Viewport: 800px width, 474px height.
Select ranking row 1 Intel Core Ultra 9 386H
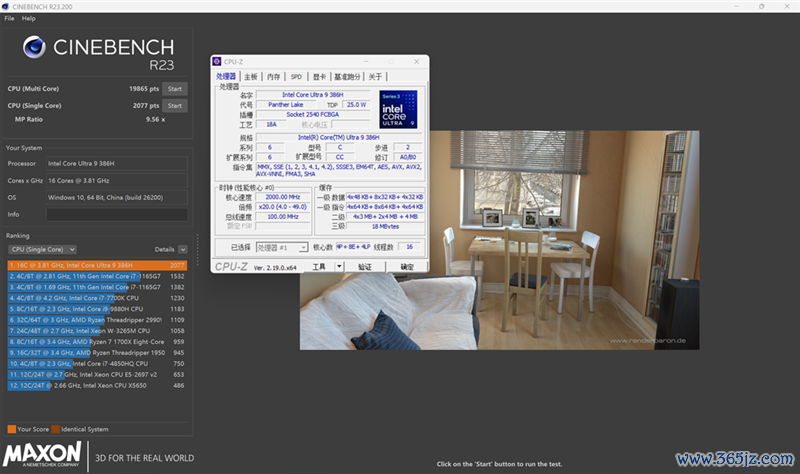coord(97,265)
